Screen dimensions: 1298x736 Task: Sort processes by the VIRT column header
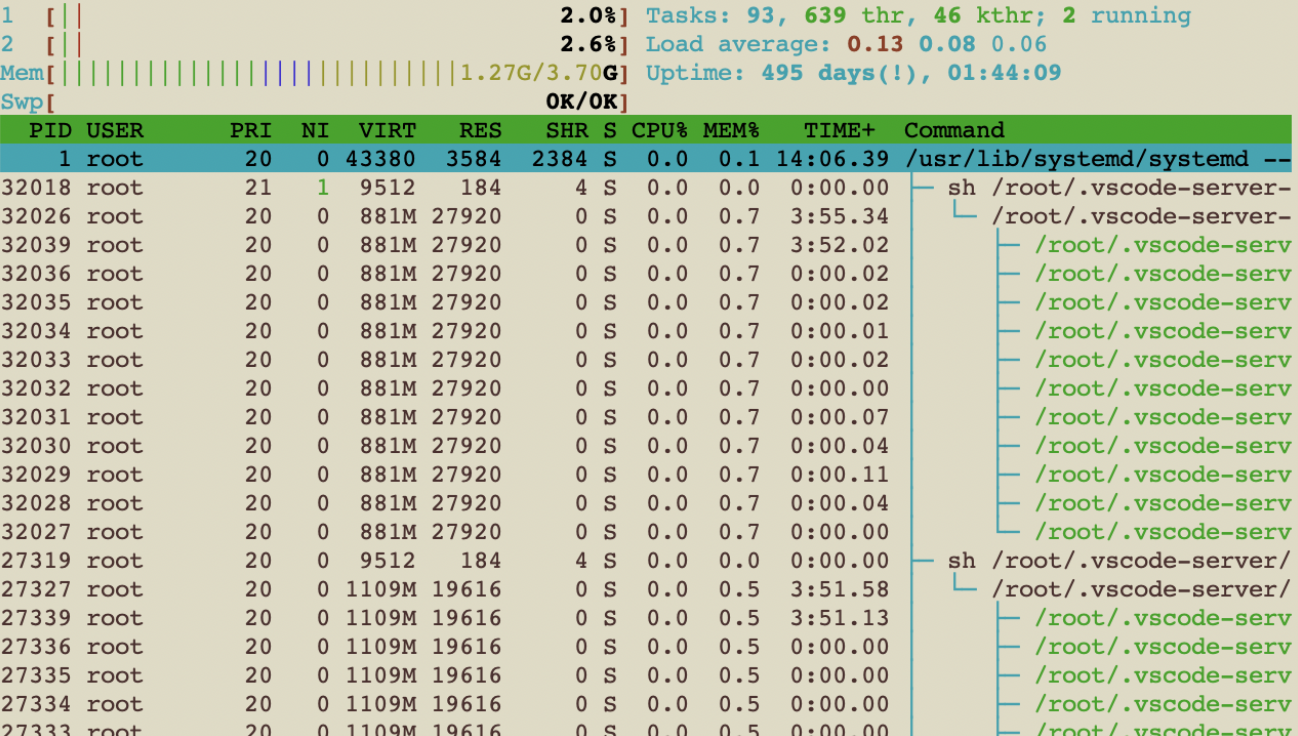(388, 130)
